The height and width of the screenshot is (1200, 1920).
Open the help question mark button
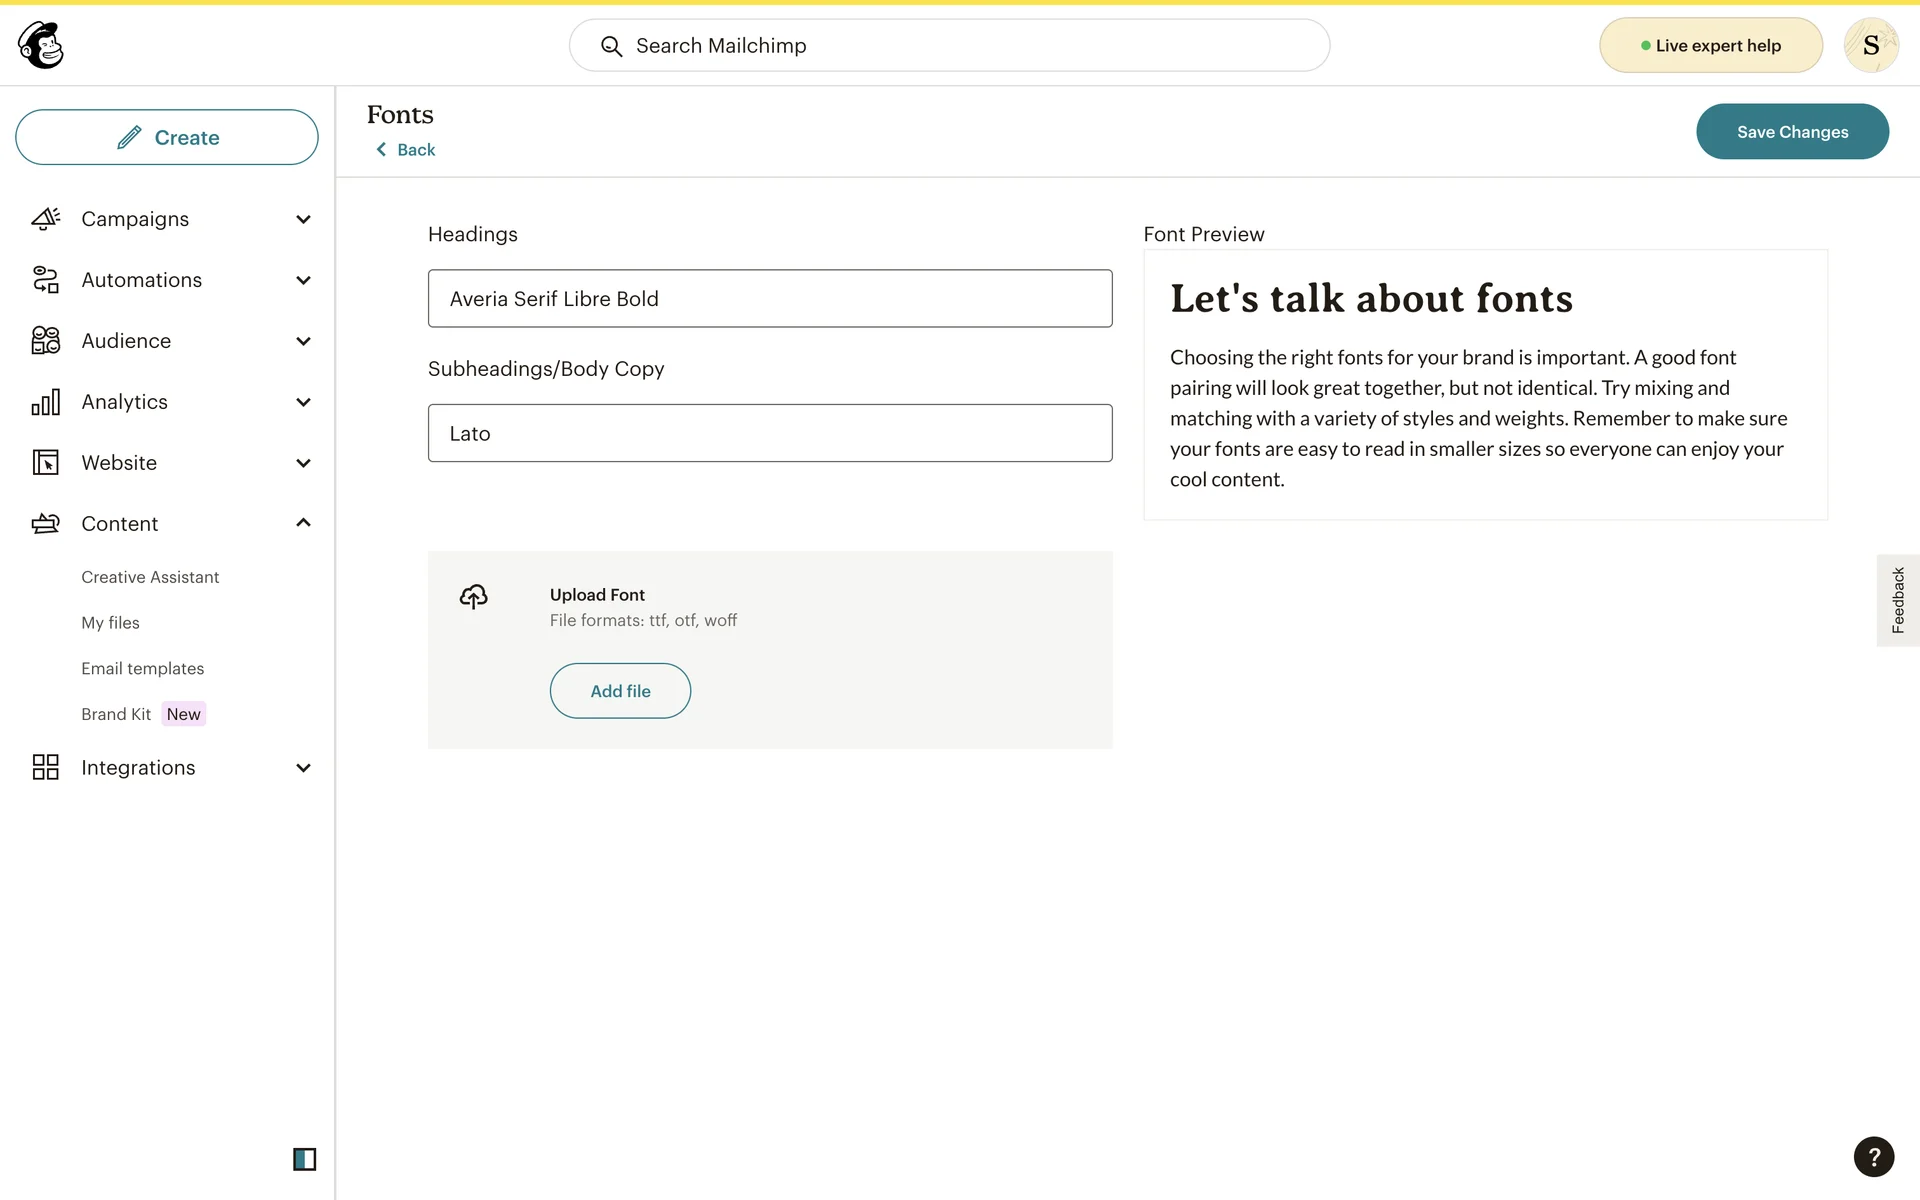pyautogui.click(x=1873, y=1157)
